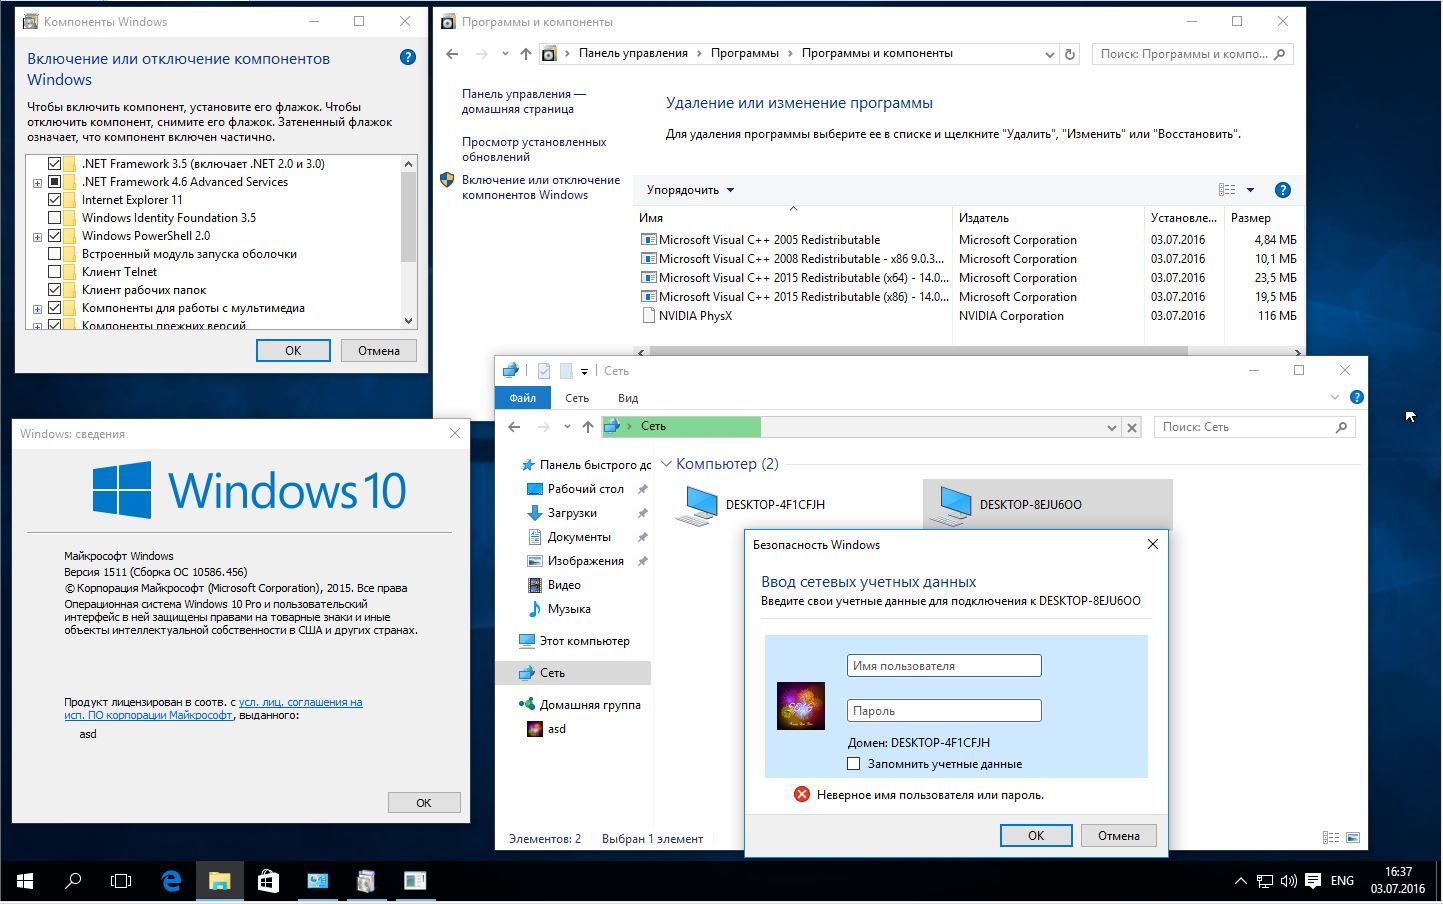Open address dropdown in Сеть window
The image size is (1443, 904).
(1111, 427)
